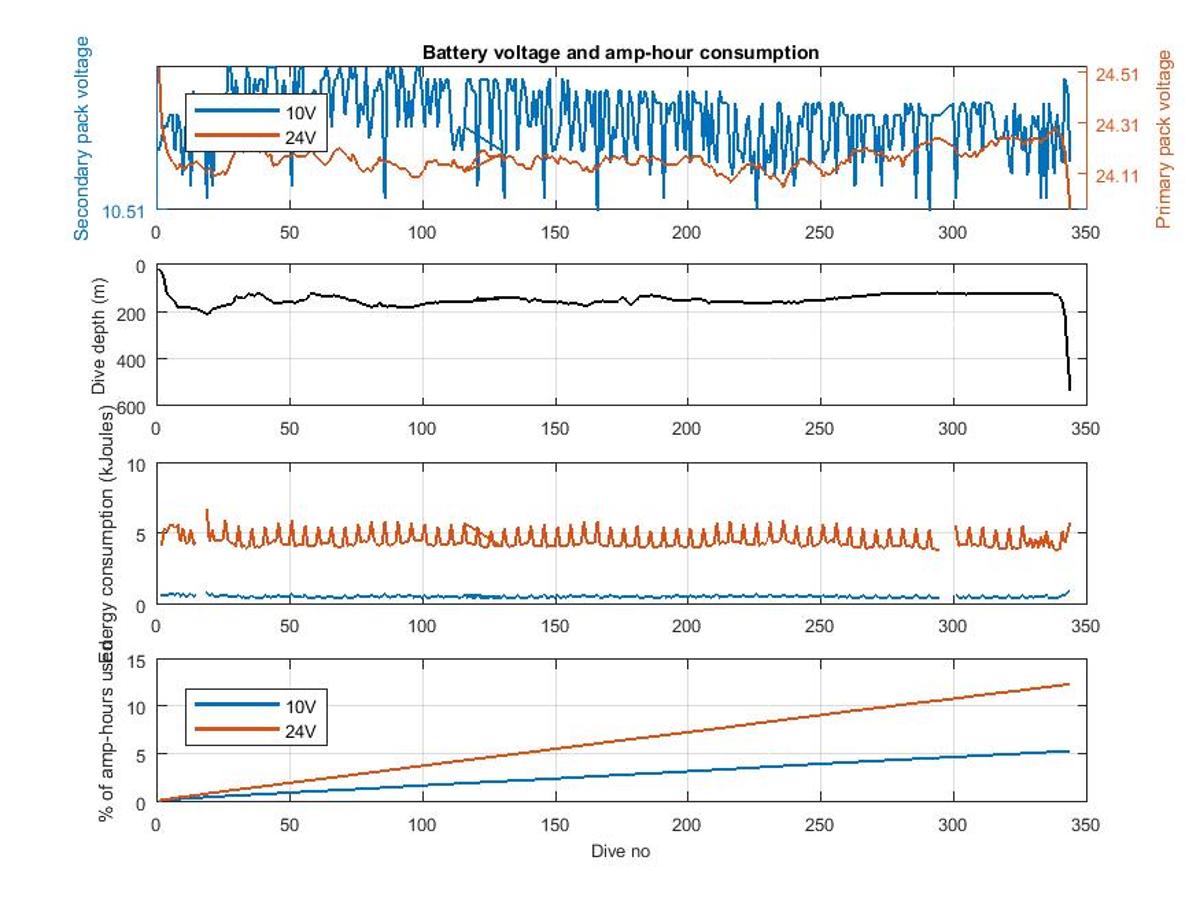Image resolution: width=1200 pixels, height=900 pixels.
Task: Click the 10V legend entry in amp-hours plot
Action: coord(258,706)
